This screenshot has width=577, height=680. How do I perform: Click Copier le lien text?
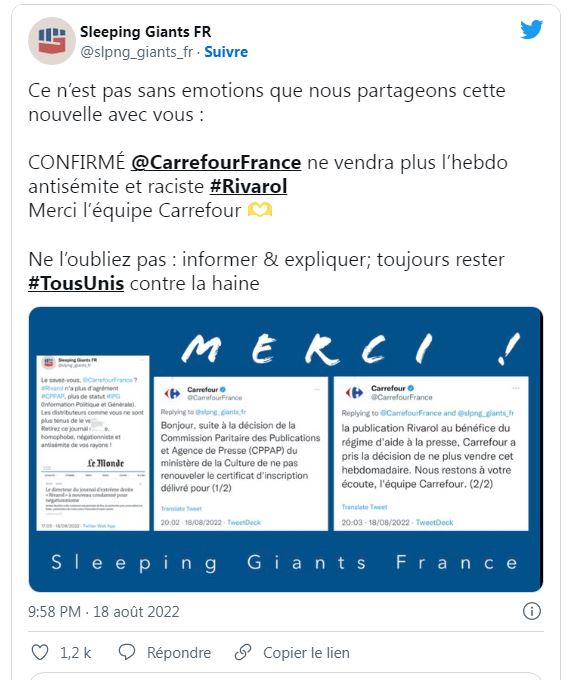[306, 653]
